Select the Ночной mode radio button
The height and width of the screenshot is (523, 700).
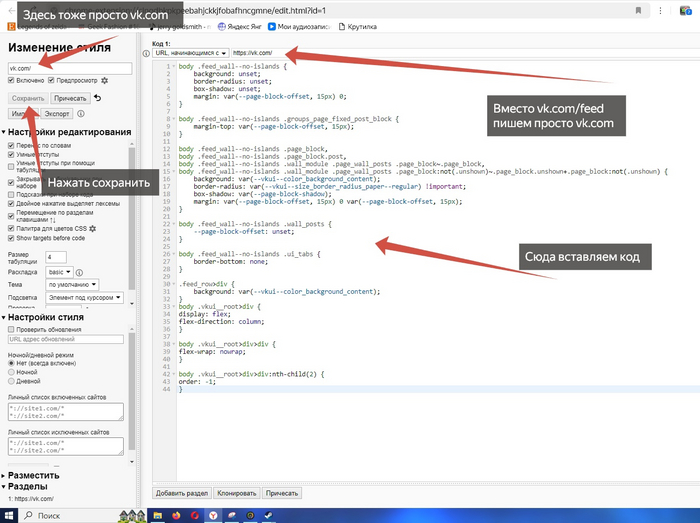pos(12,371)
